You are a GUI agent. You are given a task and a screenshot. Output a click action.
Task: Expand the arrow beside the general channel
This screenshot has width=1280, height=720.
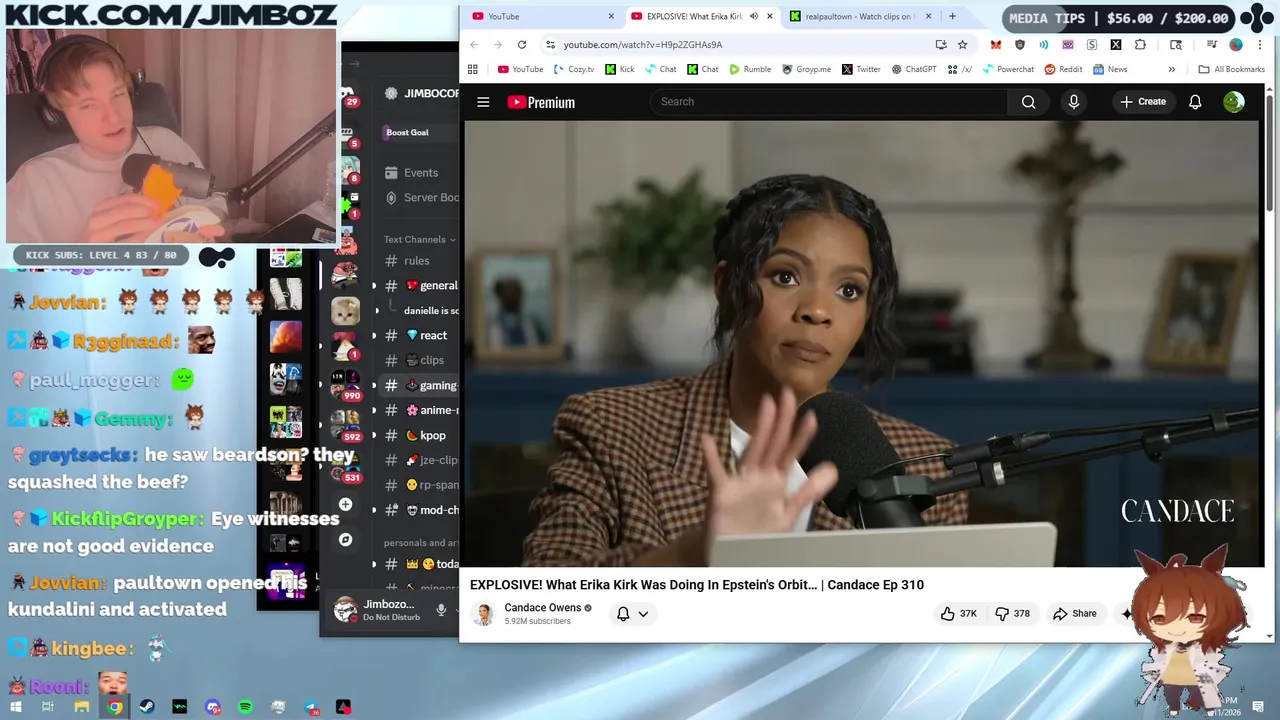pyautogui.click(x=375, y=286)
